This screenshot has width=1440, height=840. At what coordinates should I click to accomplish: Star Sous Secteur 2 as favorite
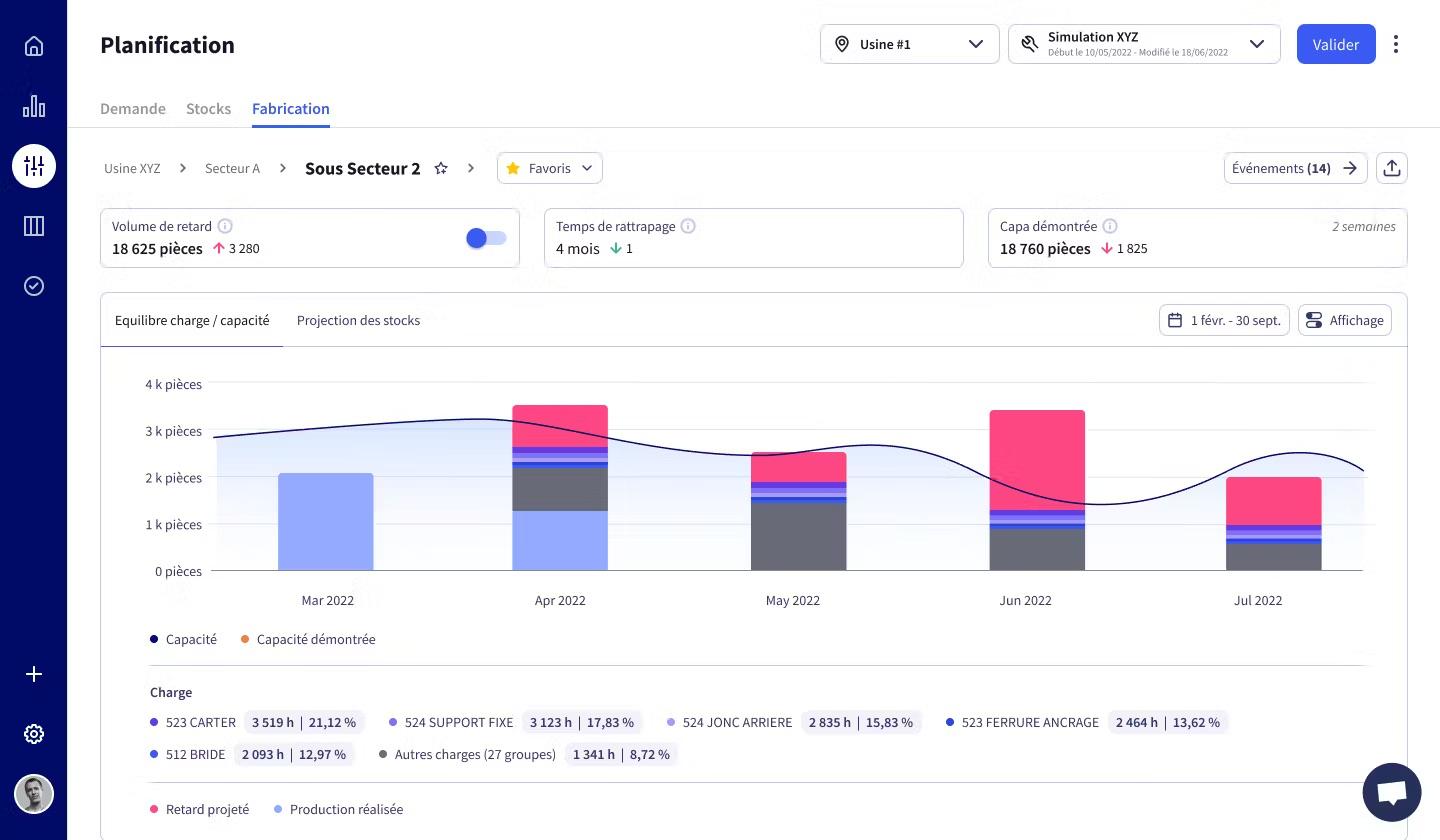coord(441,168)
